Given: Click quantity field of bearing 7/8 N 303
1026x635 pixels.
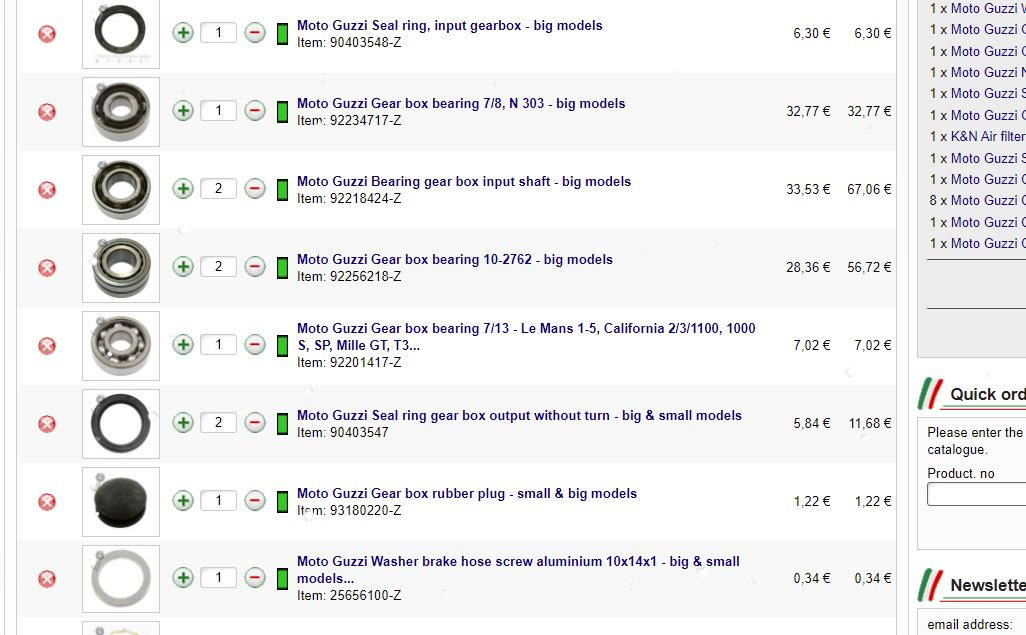Looking at the screenshot, I should 219,111.
